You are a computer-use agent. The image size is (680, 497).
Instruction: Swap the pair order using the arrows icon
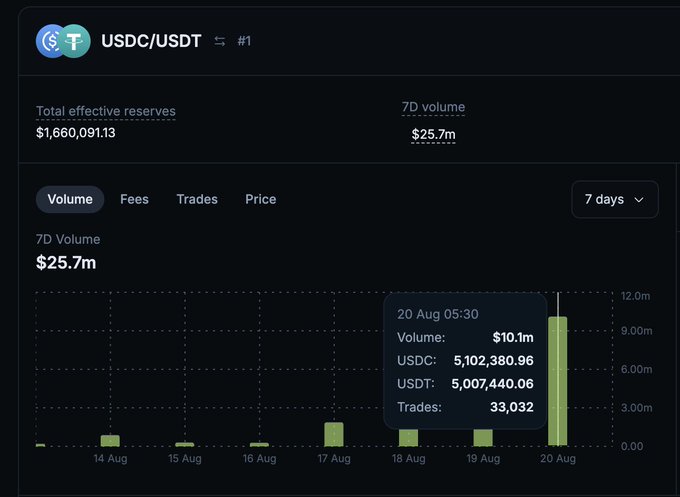tap(219, 41)
